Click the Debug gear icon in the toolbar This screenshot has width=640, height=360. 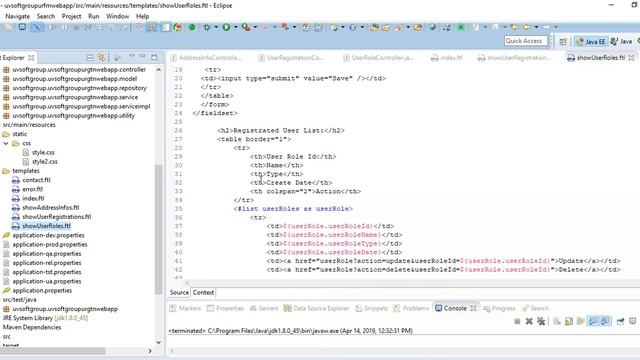[x=207, y=27]
